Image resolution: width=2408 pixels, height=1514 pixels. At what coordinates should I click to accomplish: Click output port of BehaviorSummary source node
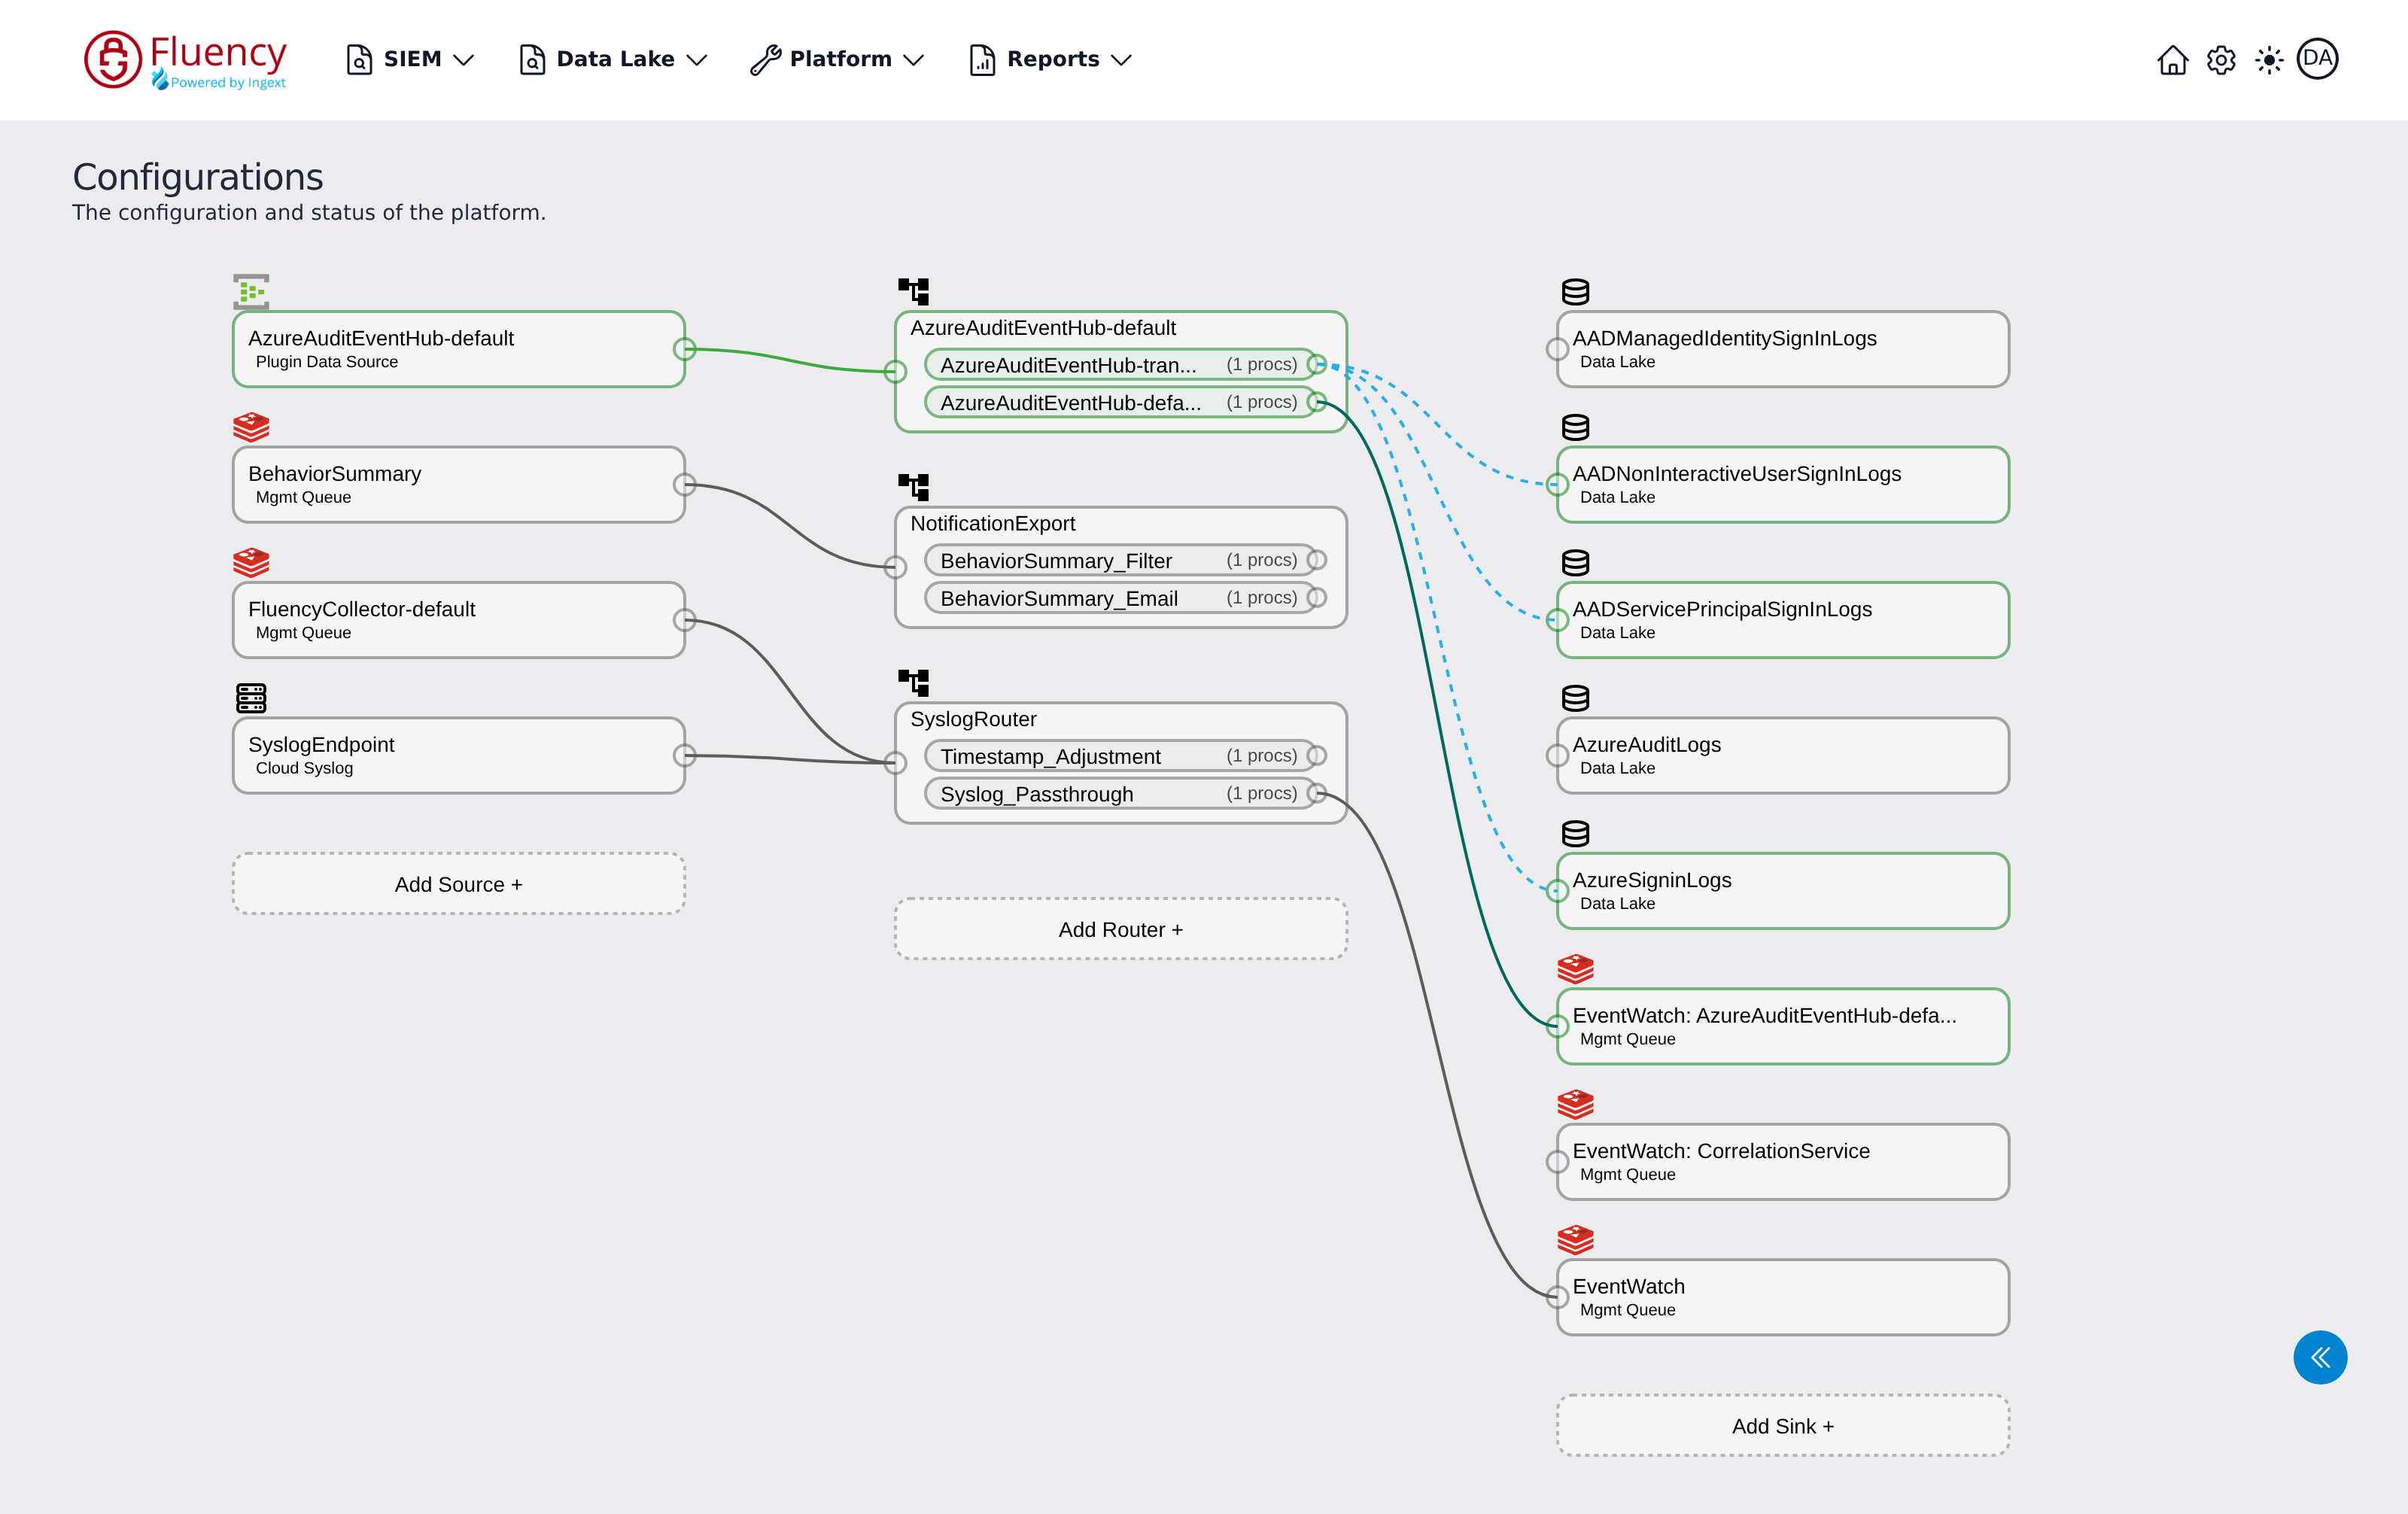coord(684,485)
